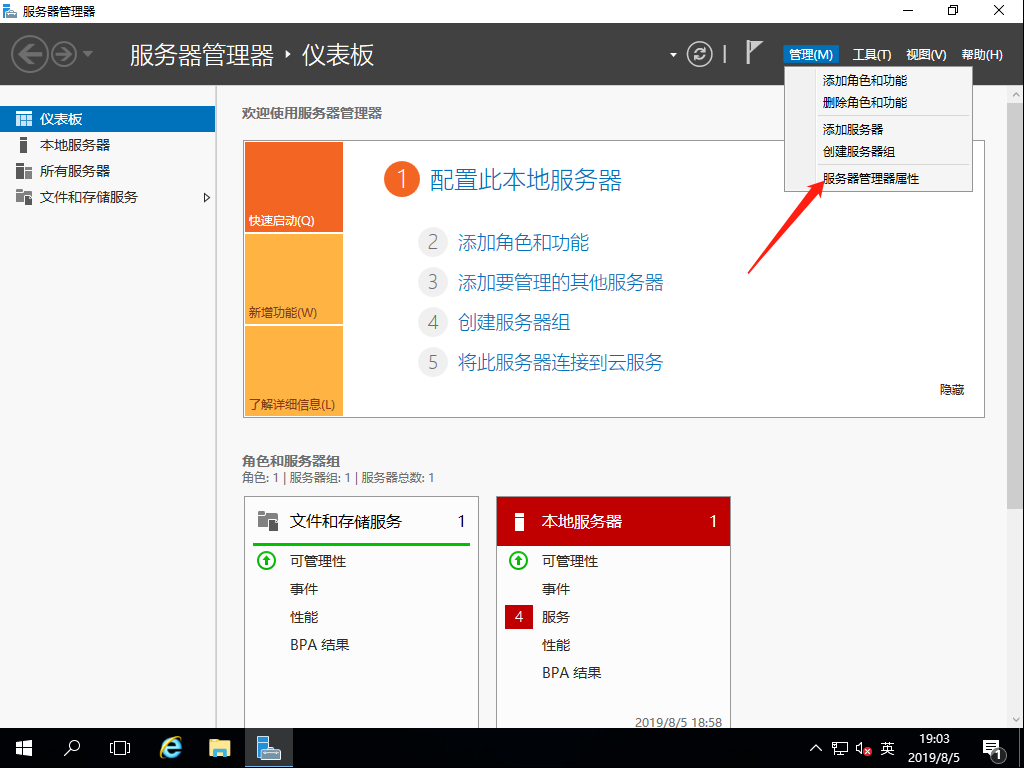
Task: Open the notifications flag icon
Action: [x=754, y=52]
